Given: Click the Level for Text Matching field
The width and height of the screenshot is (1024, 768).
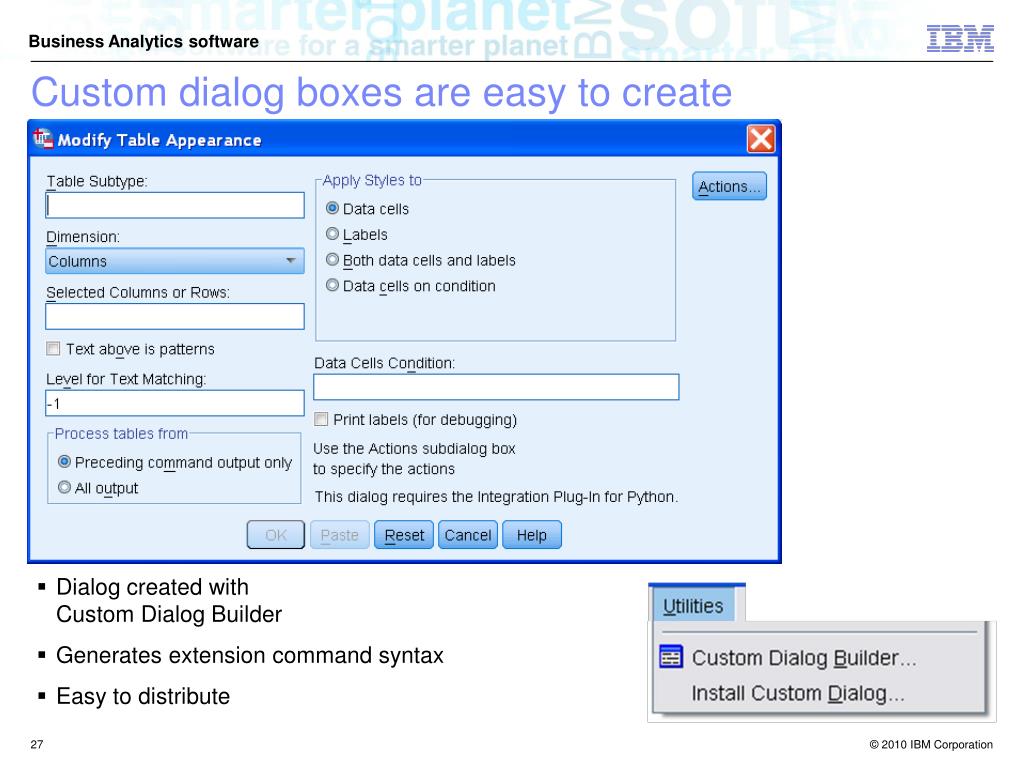Looking at the screenshot, I should click(x=175, y=403).
